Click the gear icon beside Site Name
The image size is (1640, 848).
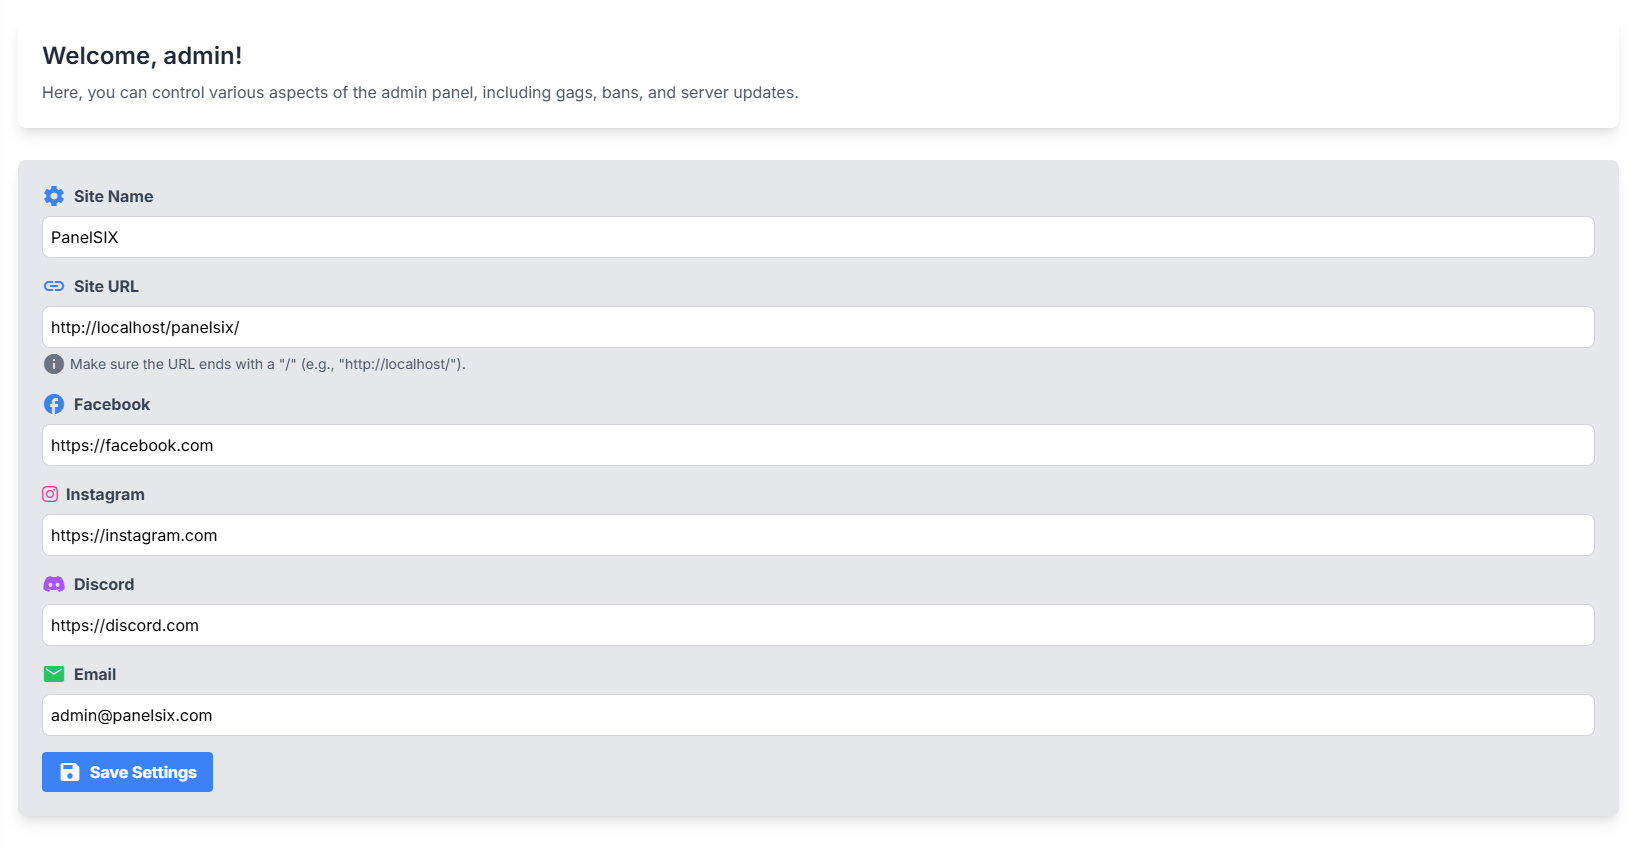[x=54, y=196]
